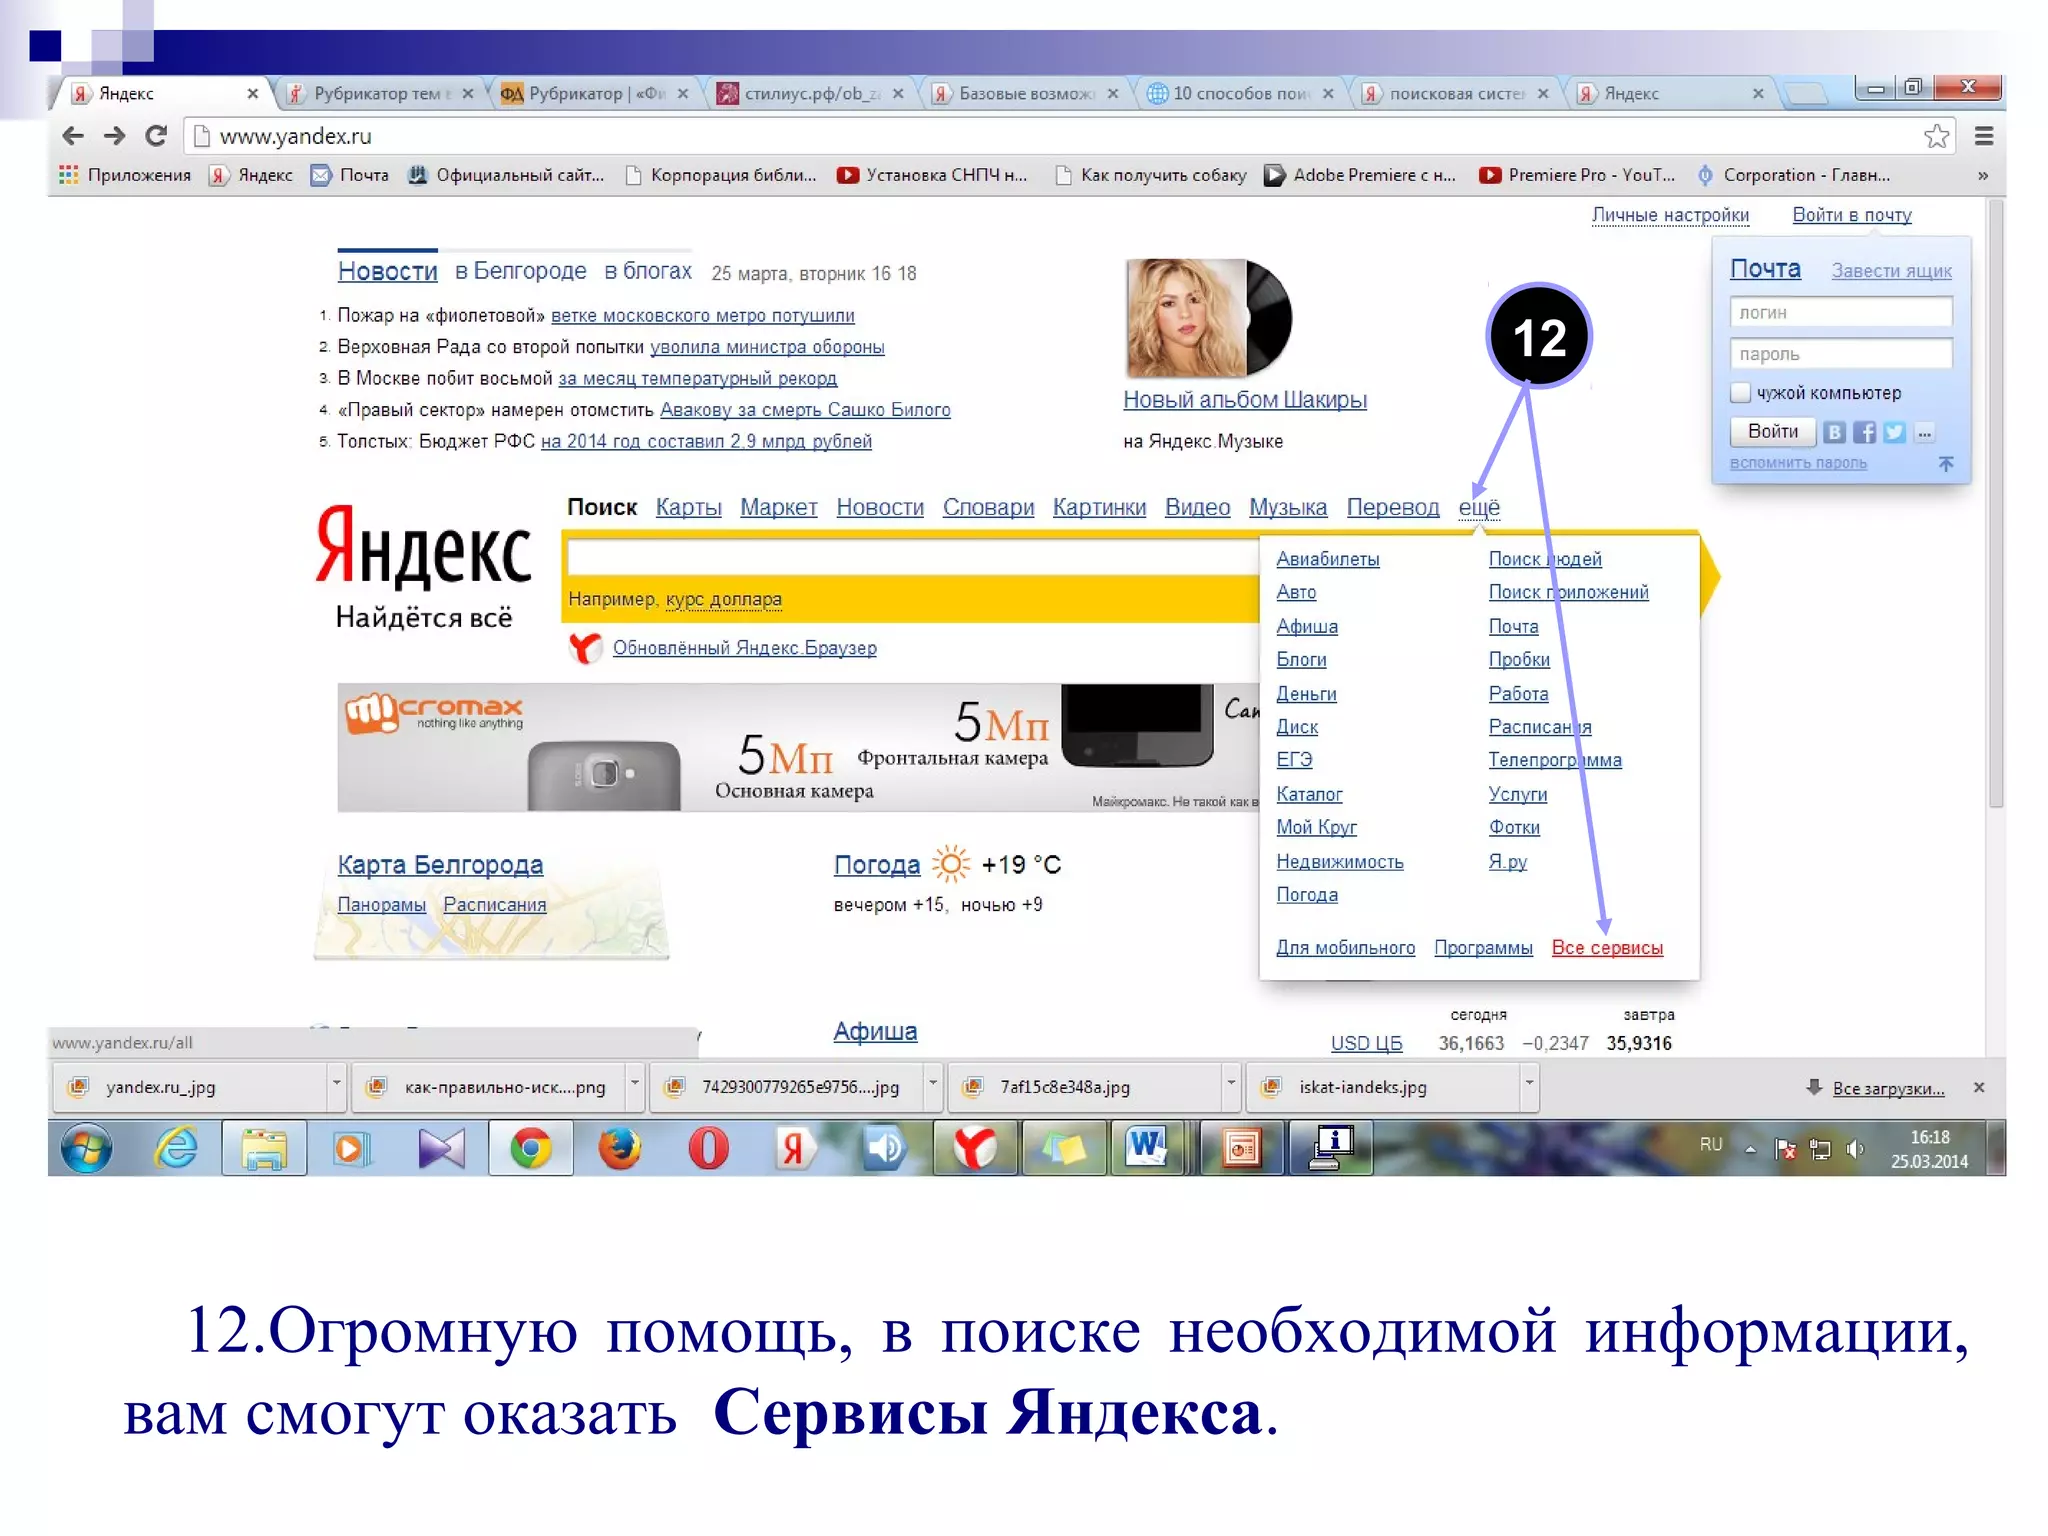Click the Facebook login icon in the Почта box
The image size is (2048, 1536).
(1864, 432)
